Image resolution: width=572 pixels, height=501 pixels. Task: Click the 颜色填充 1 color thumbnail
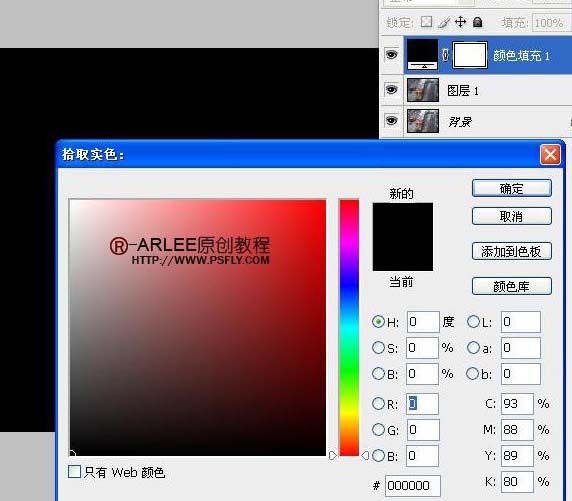tap(422, 55)
